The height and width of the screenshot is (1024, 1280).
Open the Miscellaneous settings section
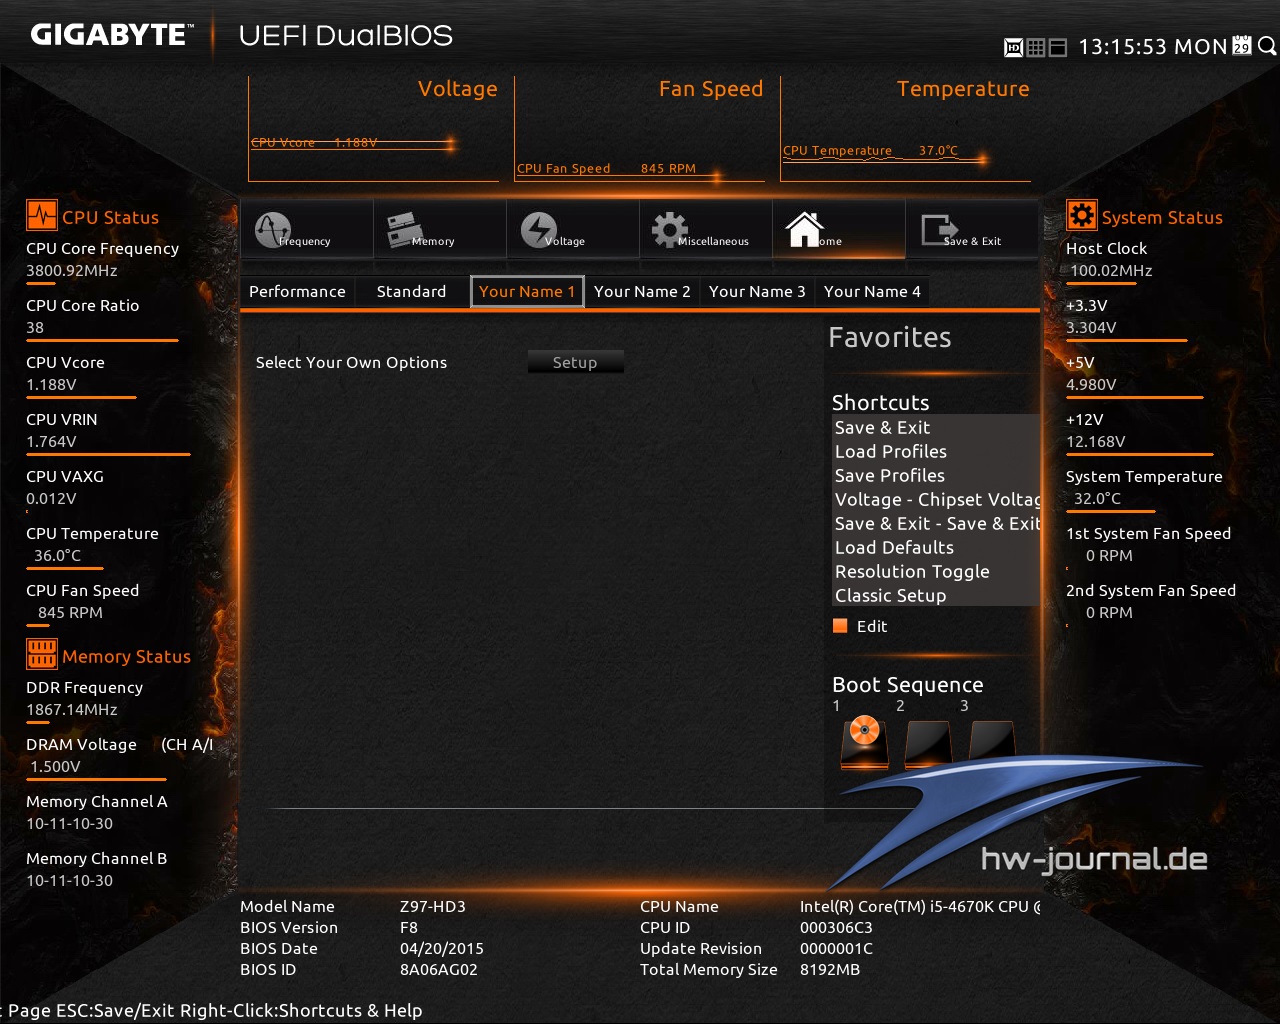[706, 230]
